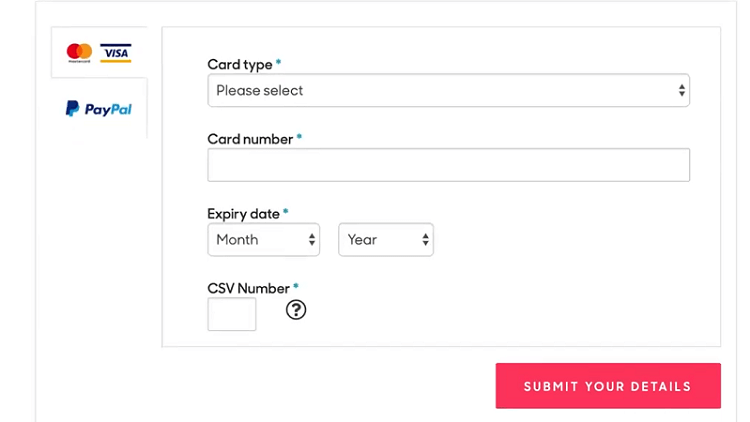This screenshot has height=422, width=750.
Task: Click the Card number label
Action: (x=250, y=139)
